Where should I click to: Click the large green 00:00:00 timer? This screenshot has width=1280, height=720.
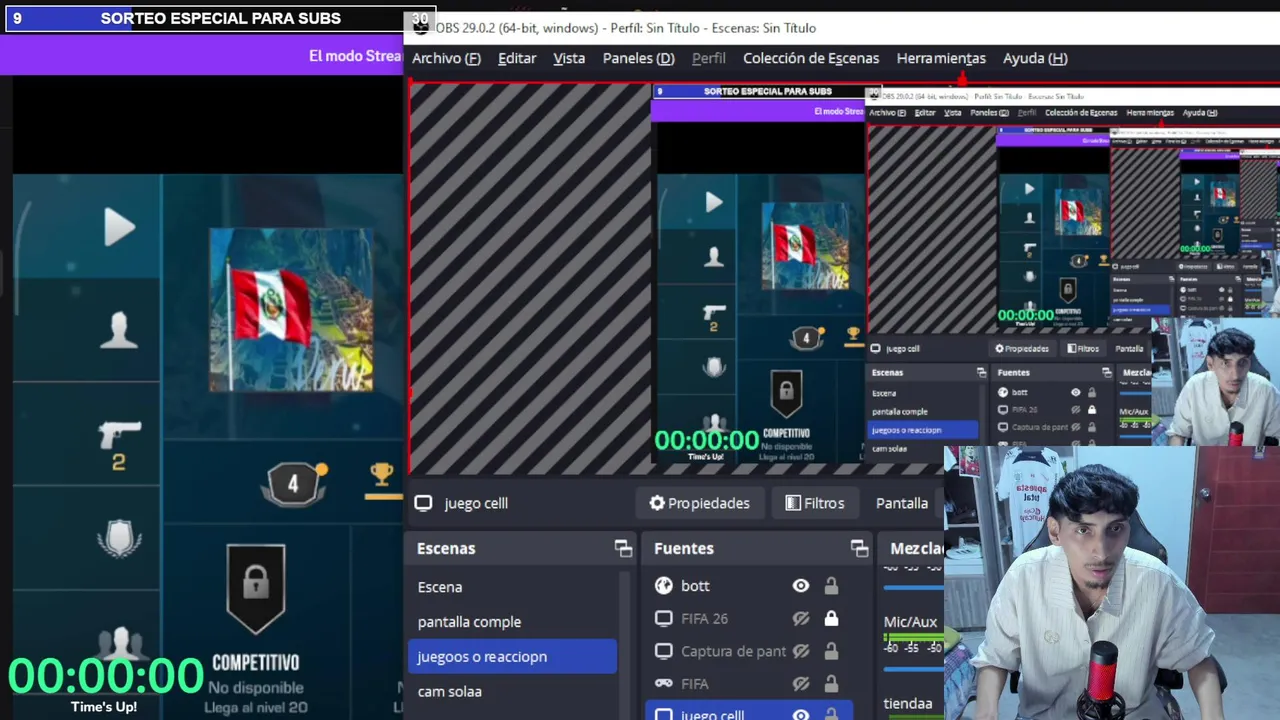click(106, 676)
